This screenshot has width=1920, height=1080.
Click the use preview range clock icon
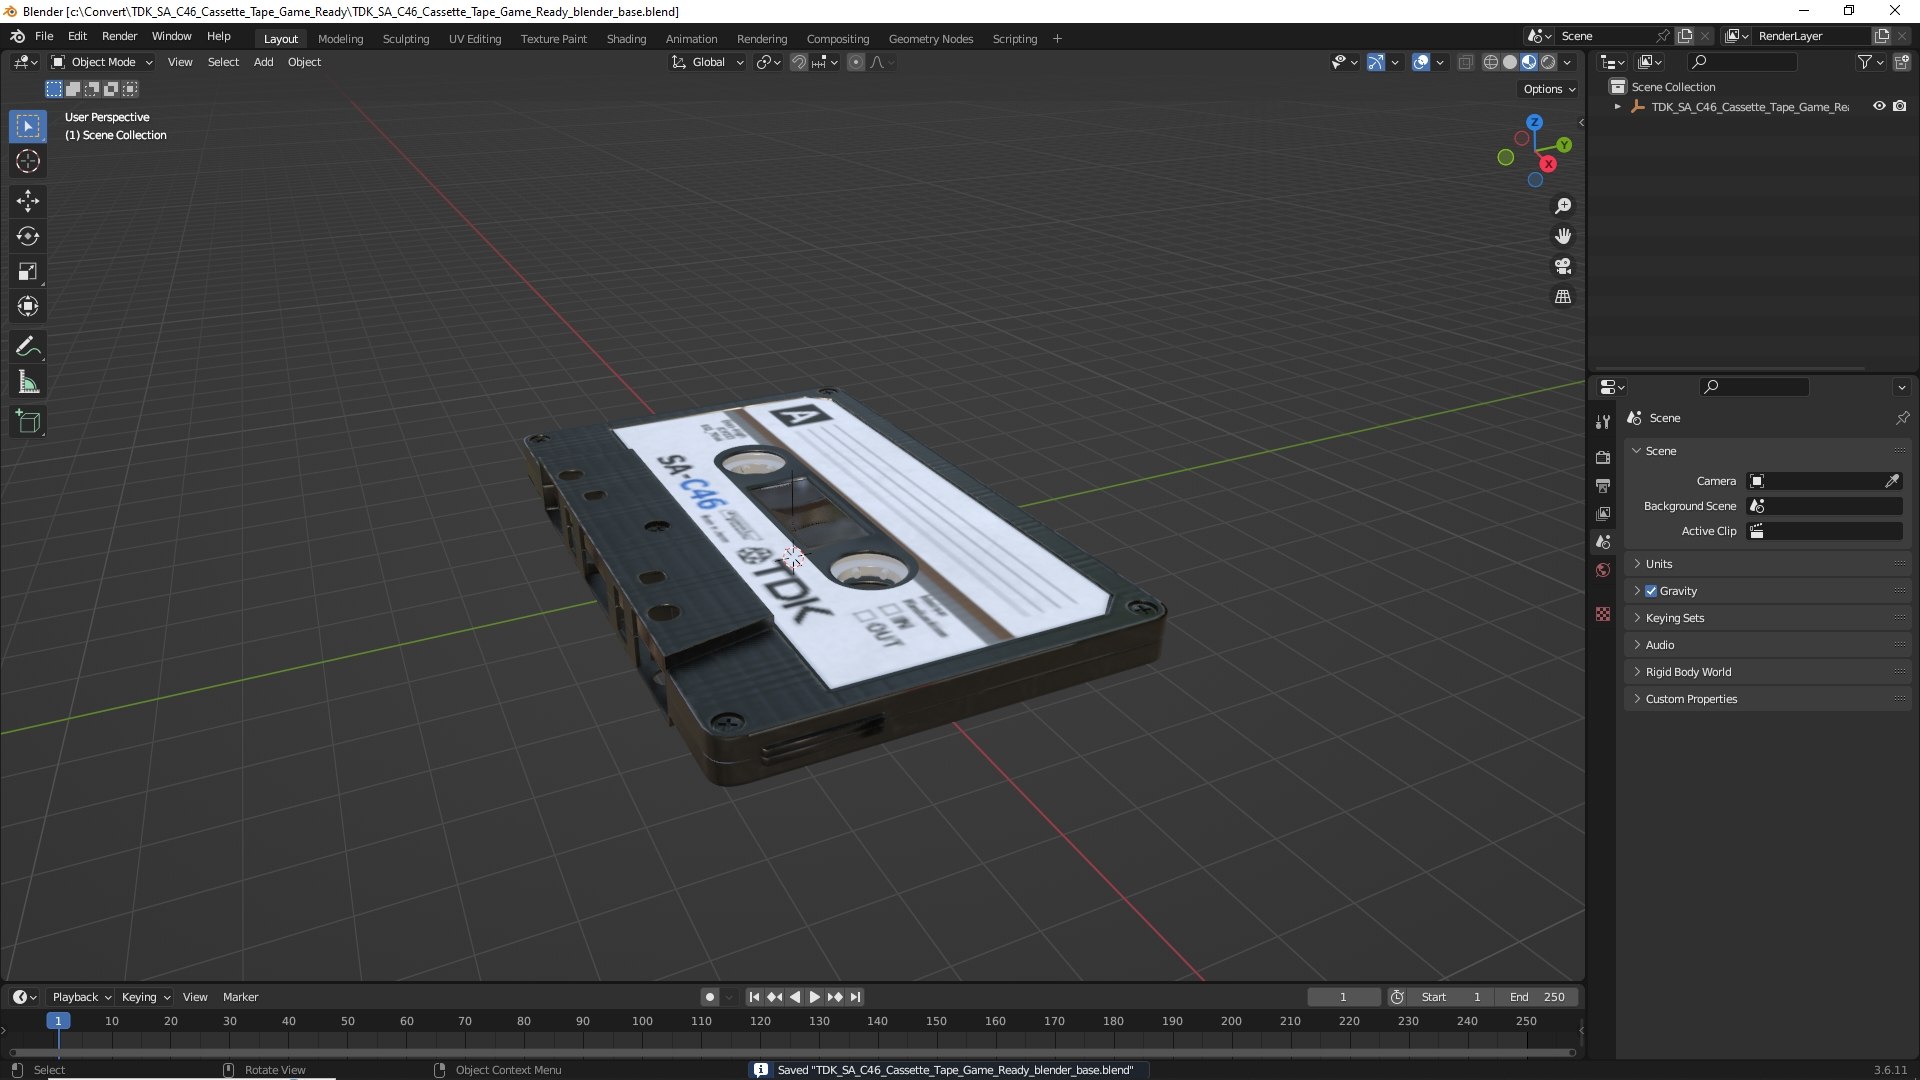click(1397, 997)
